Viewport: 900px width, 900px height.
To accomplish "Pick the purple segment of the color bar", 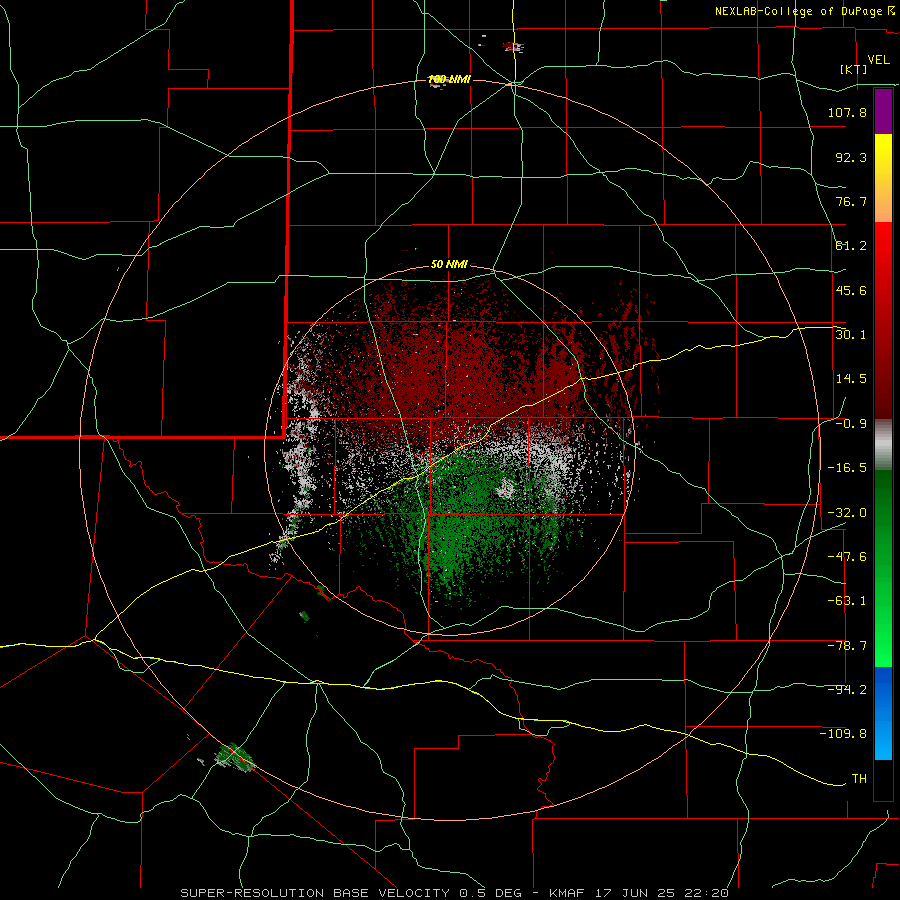I will (883, 111).
